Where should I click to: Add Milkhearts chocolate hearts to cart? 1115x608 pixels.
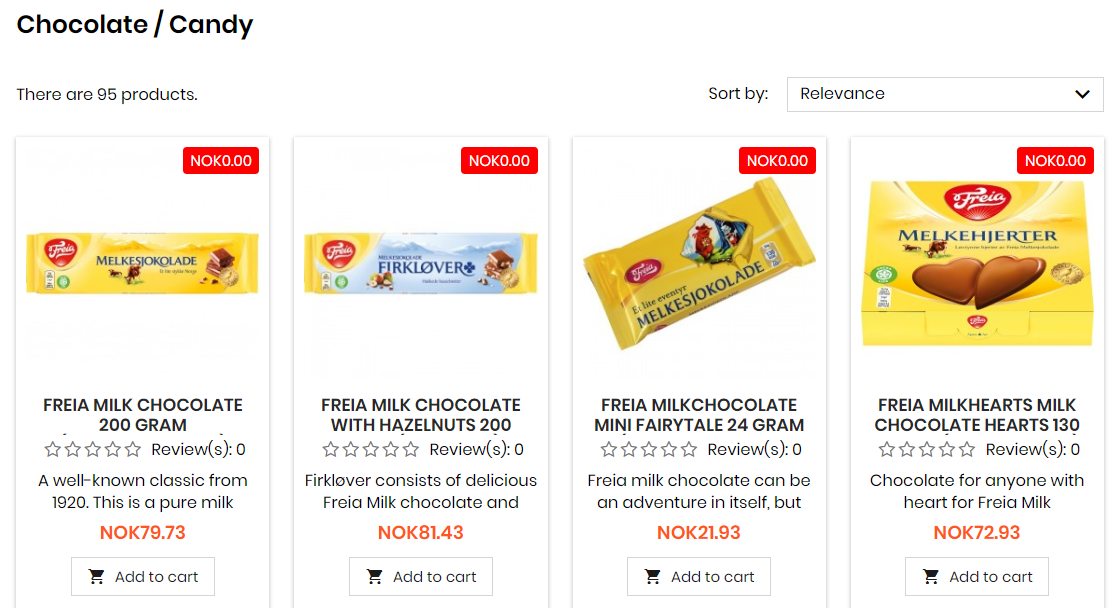(x=976, y=577)
